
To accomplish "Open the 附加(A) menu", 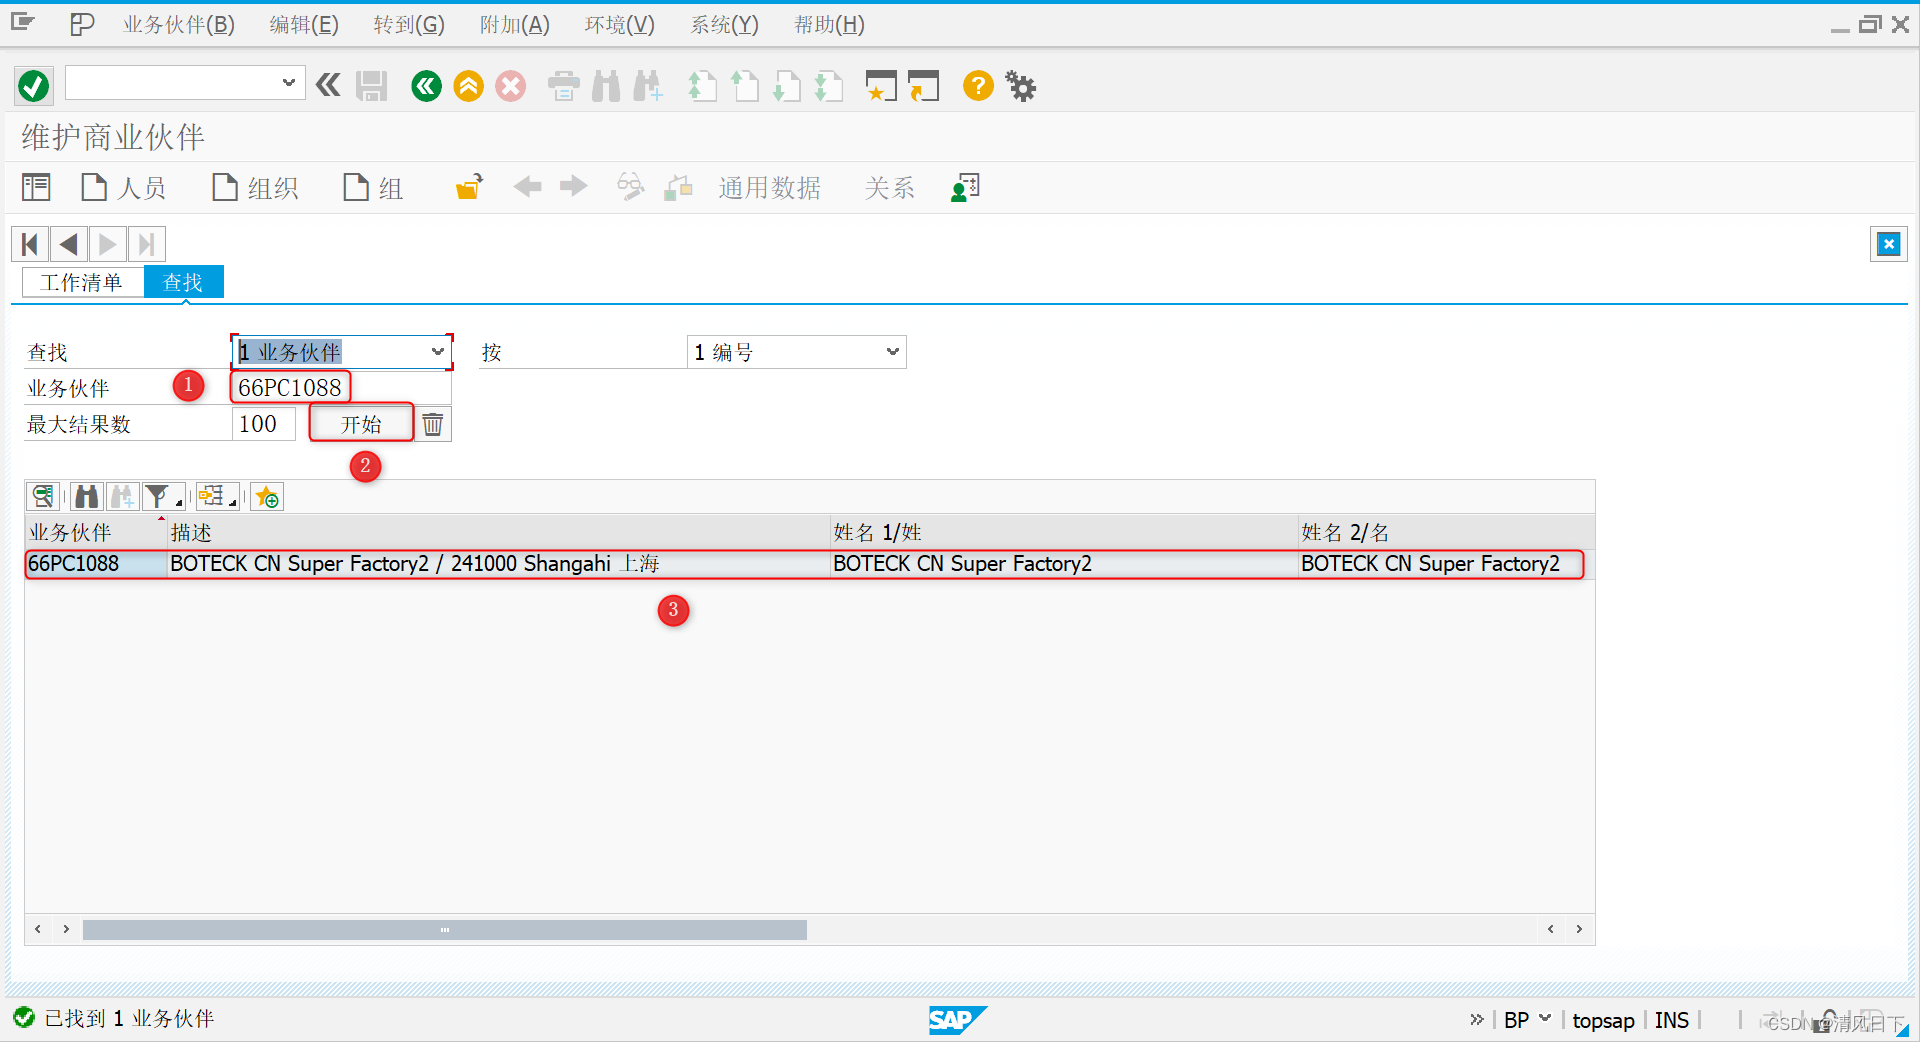I will click(515, 25).
